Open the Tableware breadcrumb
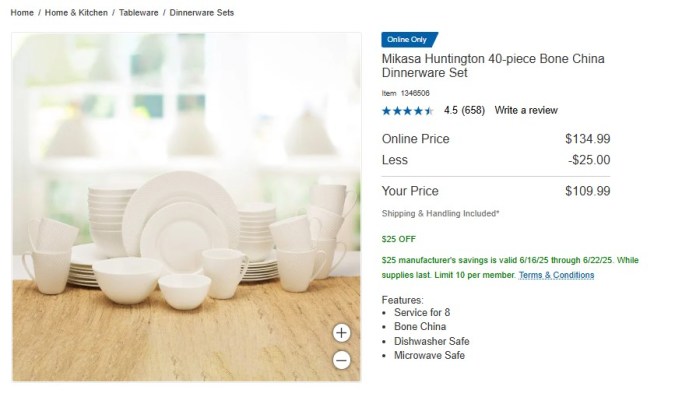Image resolution: width=675 pixels, height=397 pixels. pos(139,12)
